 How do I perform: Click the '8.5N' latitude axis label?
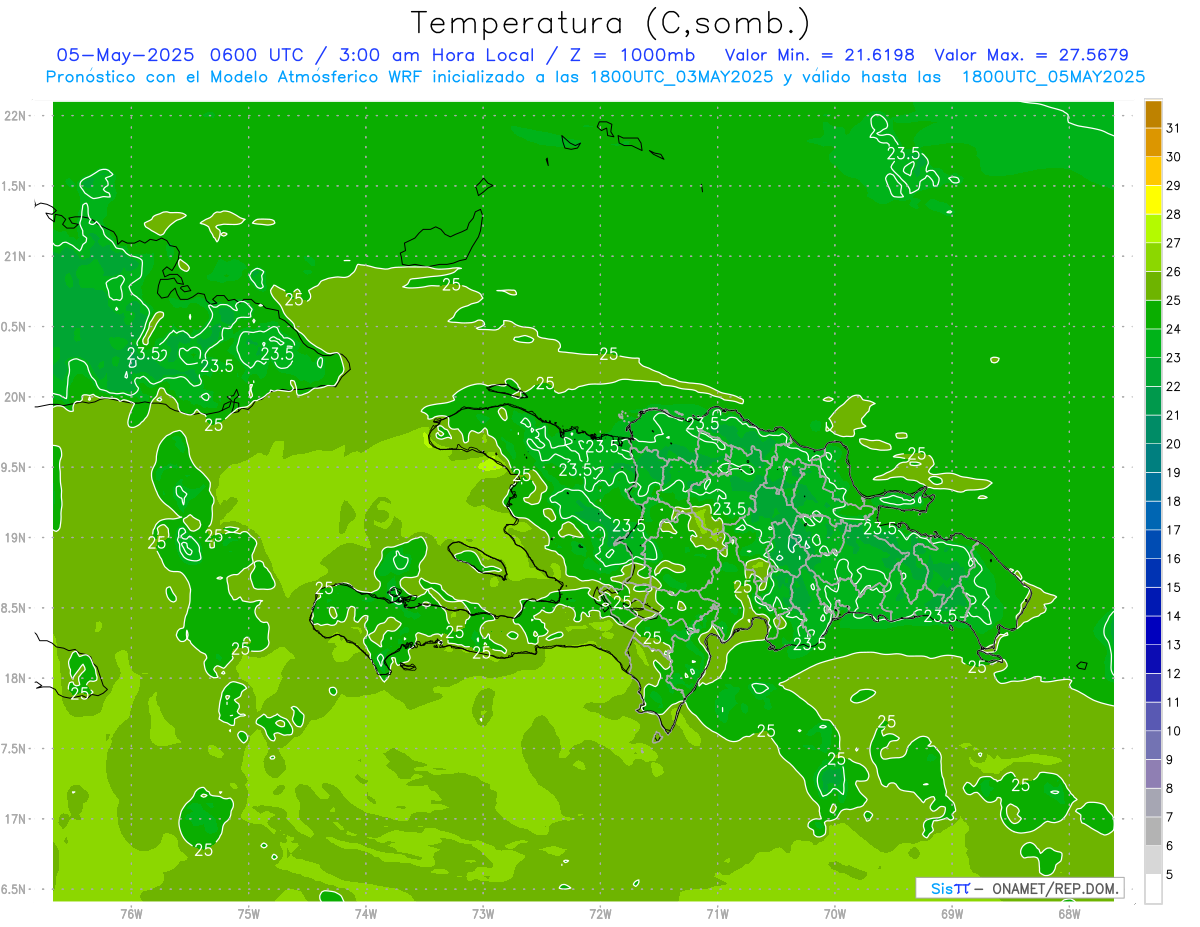click(15, 608)
